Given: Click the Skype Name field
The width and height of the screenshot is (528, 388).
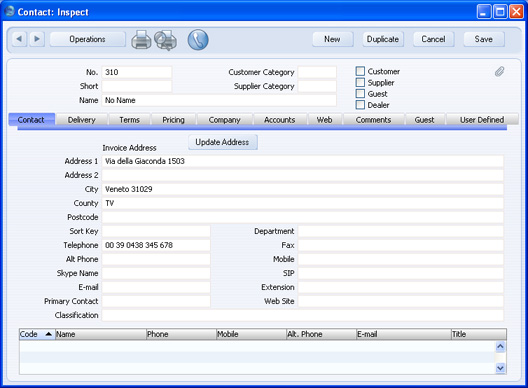Looking at the screenshot, I should click(x=156, y=273).
